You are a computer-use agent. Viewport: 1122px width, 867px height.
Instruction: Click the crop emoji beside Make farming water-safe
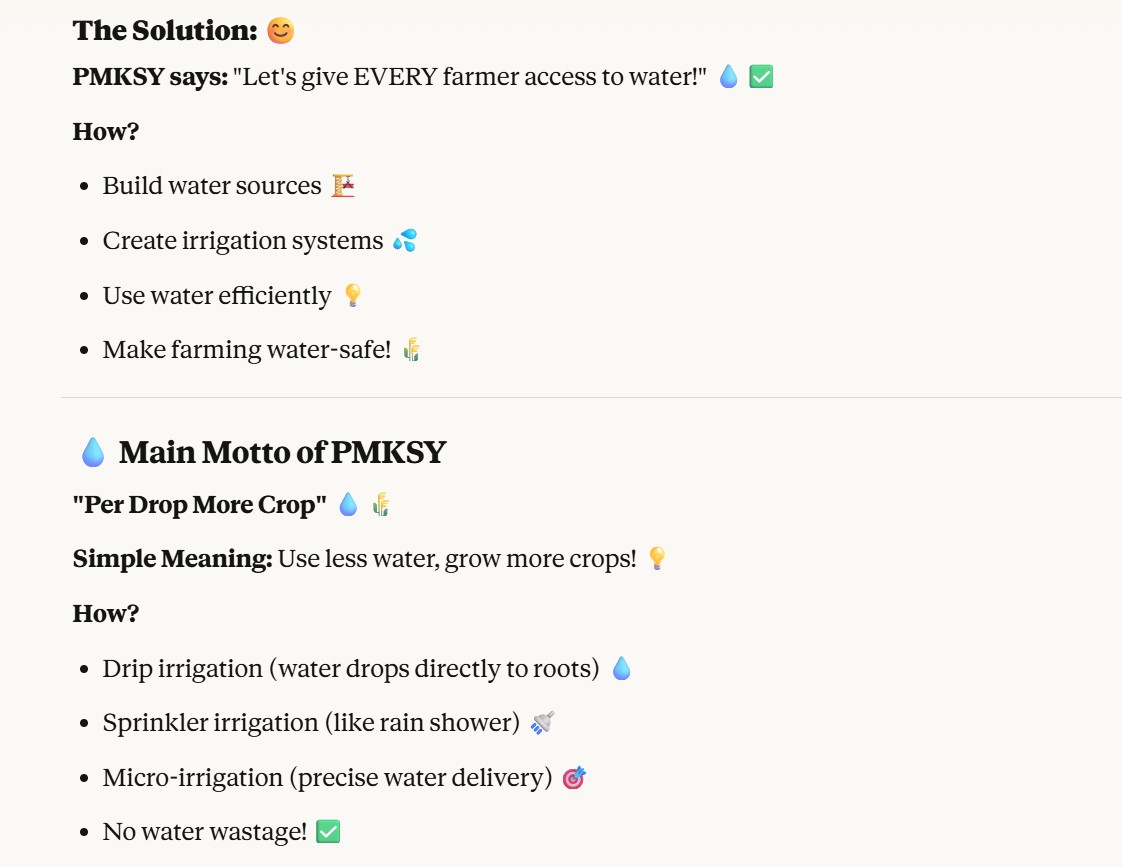point(412,350)
